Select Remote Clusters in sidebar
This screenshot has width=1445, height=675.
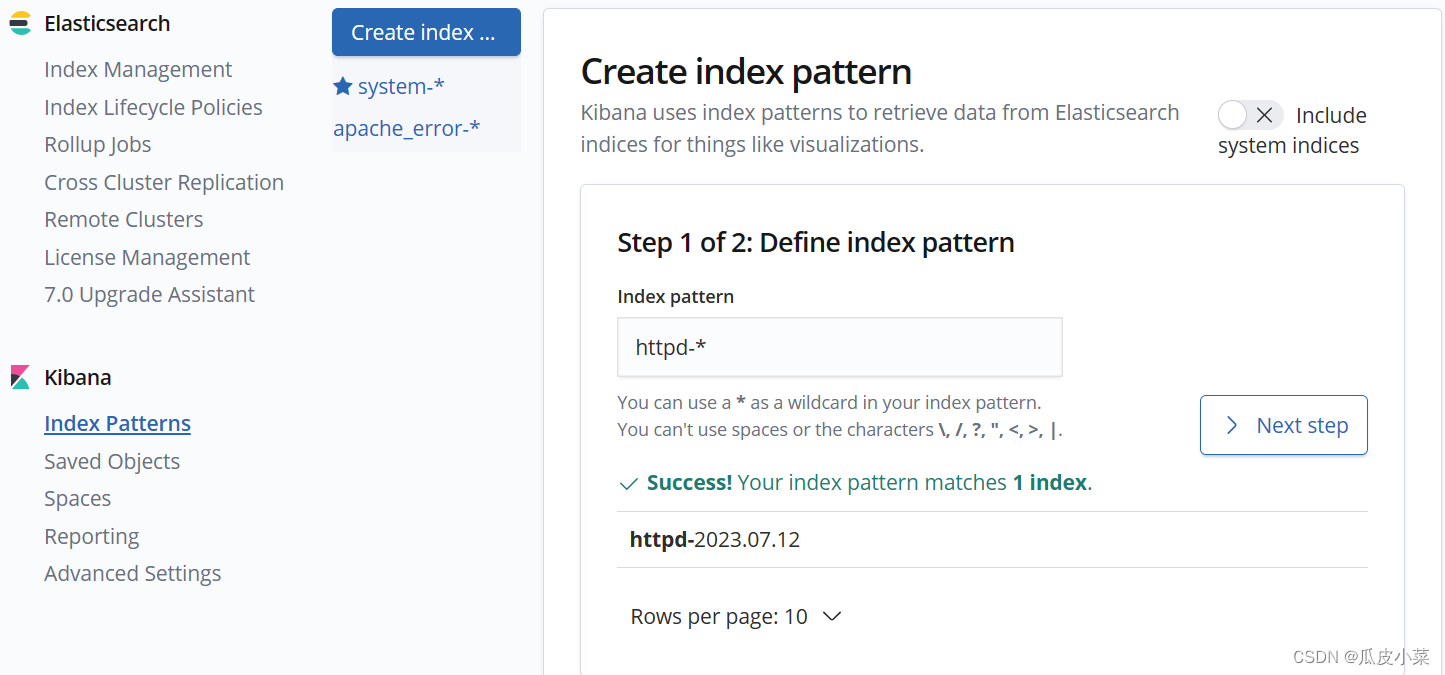pyautogui.click(x=124, y=219)
